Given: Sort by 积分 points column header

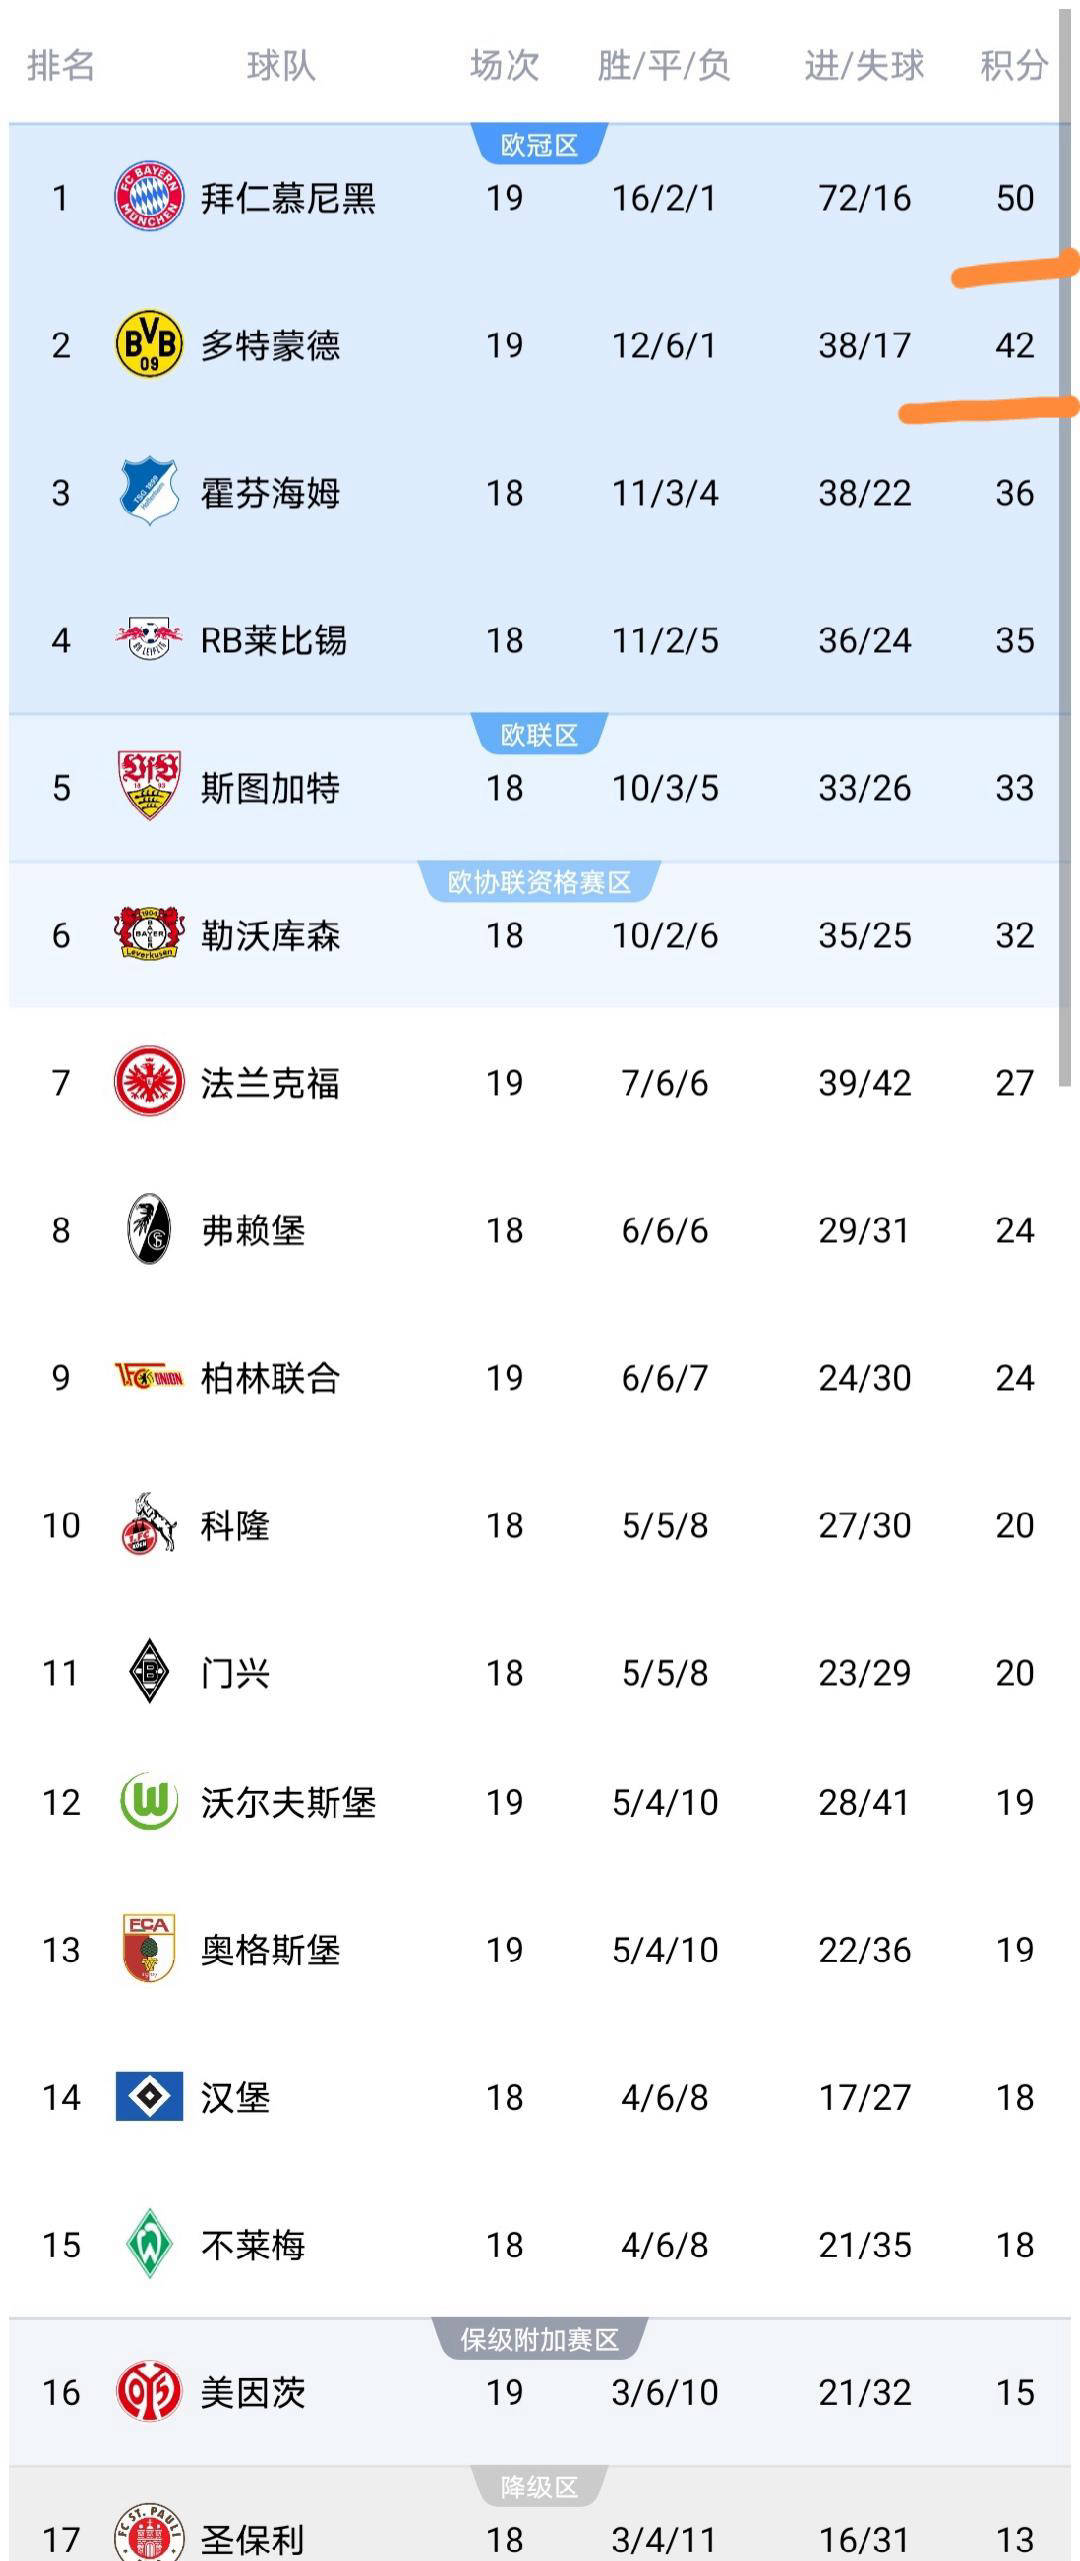Looking at the screenshot, I should click(x=1014, y=66).
